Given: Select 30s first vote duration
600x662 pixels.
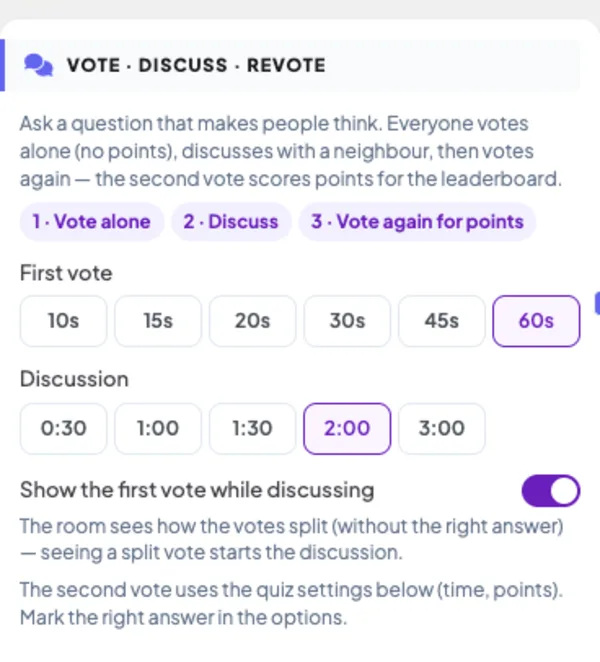Looking at the screenshot, I should 347,321.
